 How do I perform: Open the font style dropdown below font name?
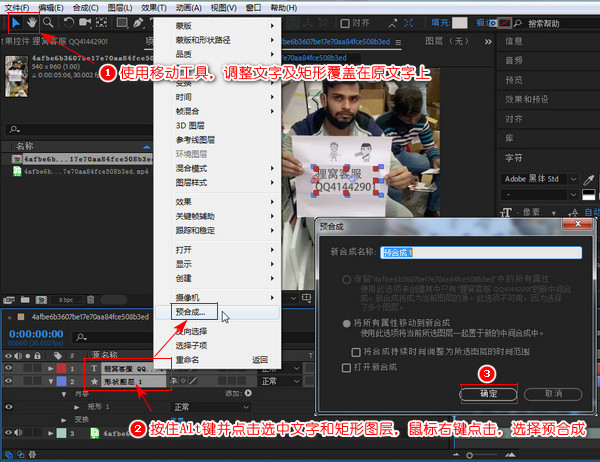click(540, 195)
